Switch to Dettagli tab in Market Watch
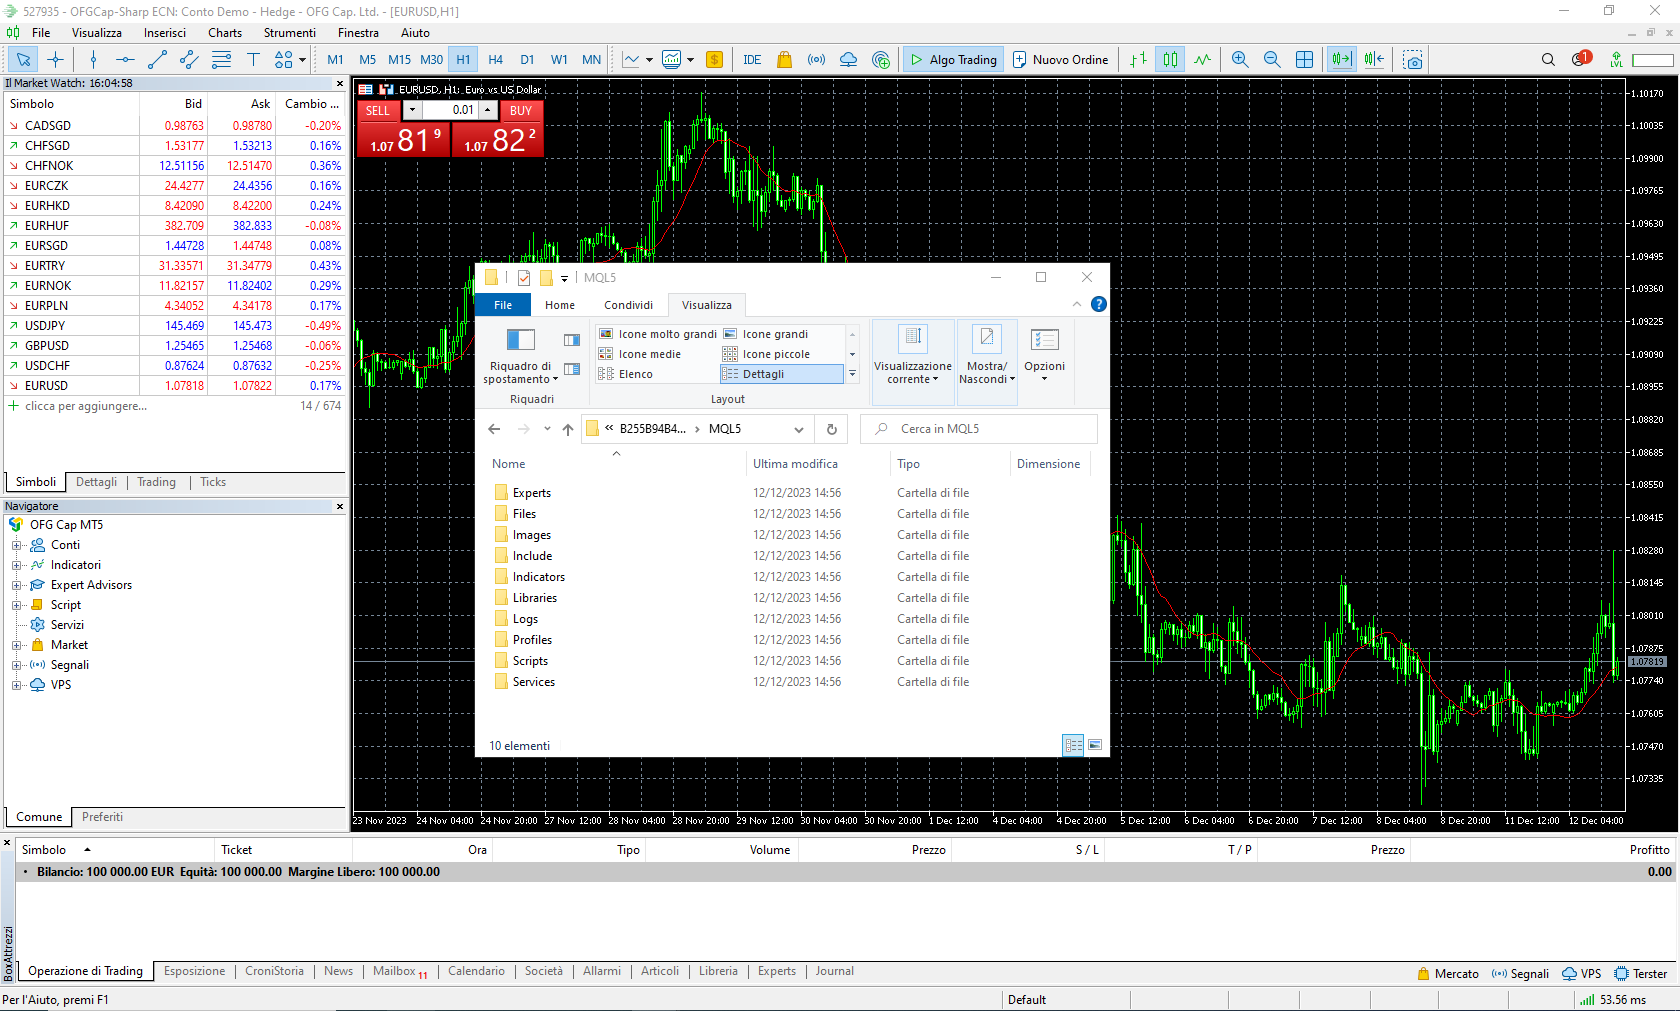Viewport: 1680px width, 1011px height. pos(96,482)
